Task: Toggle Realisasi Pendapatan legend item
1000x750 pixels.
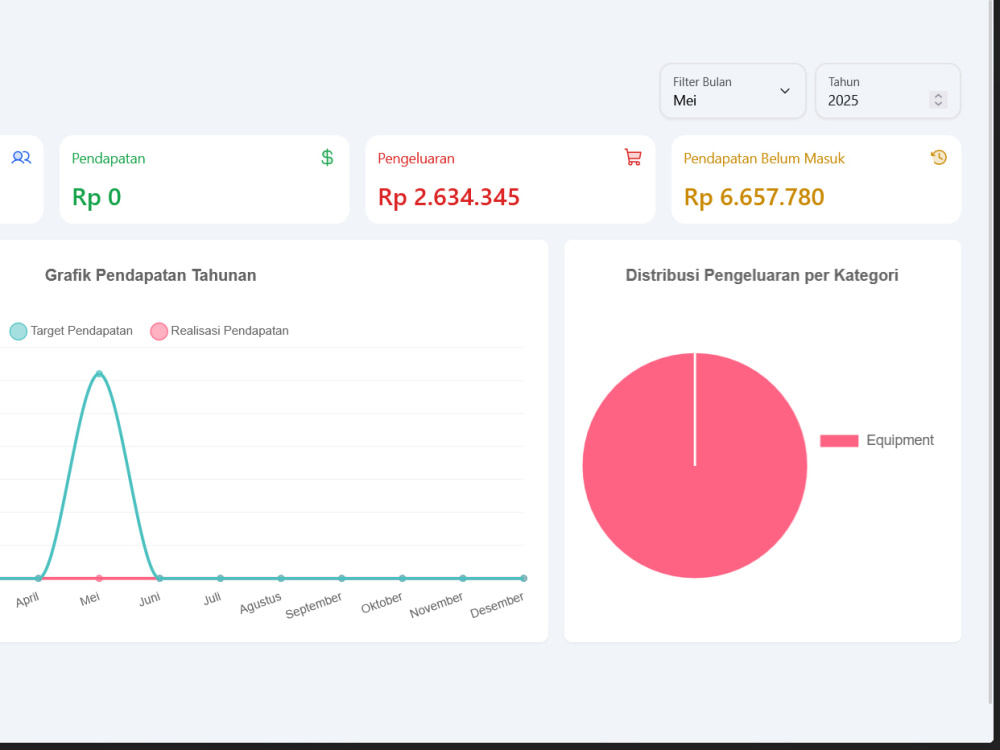Action: pos(219,331)
